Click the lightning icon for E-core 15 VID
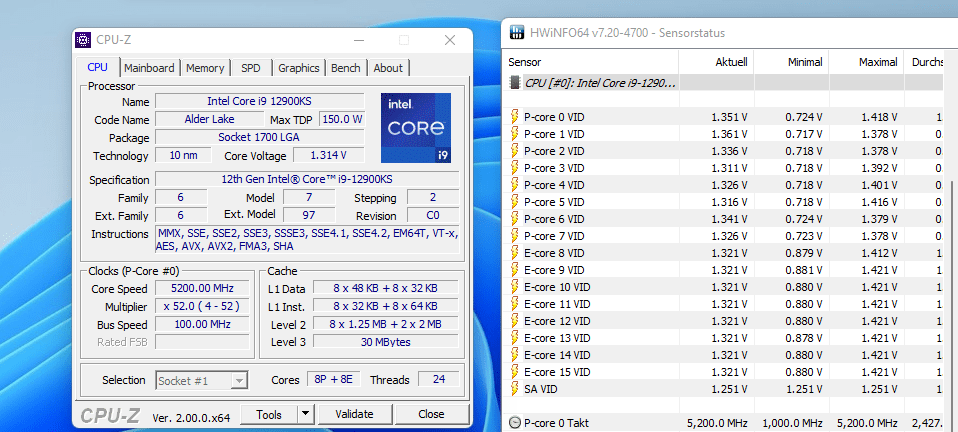 click(x=514, y=372)
